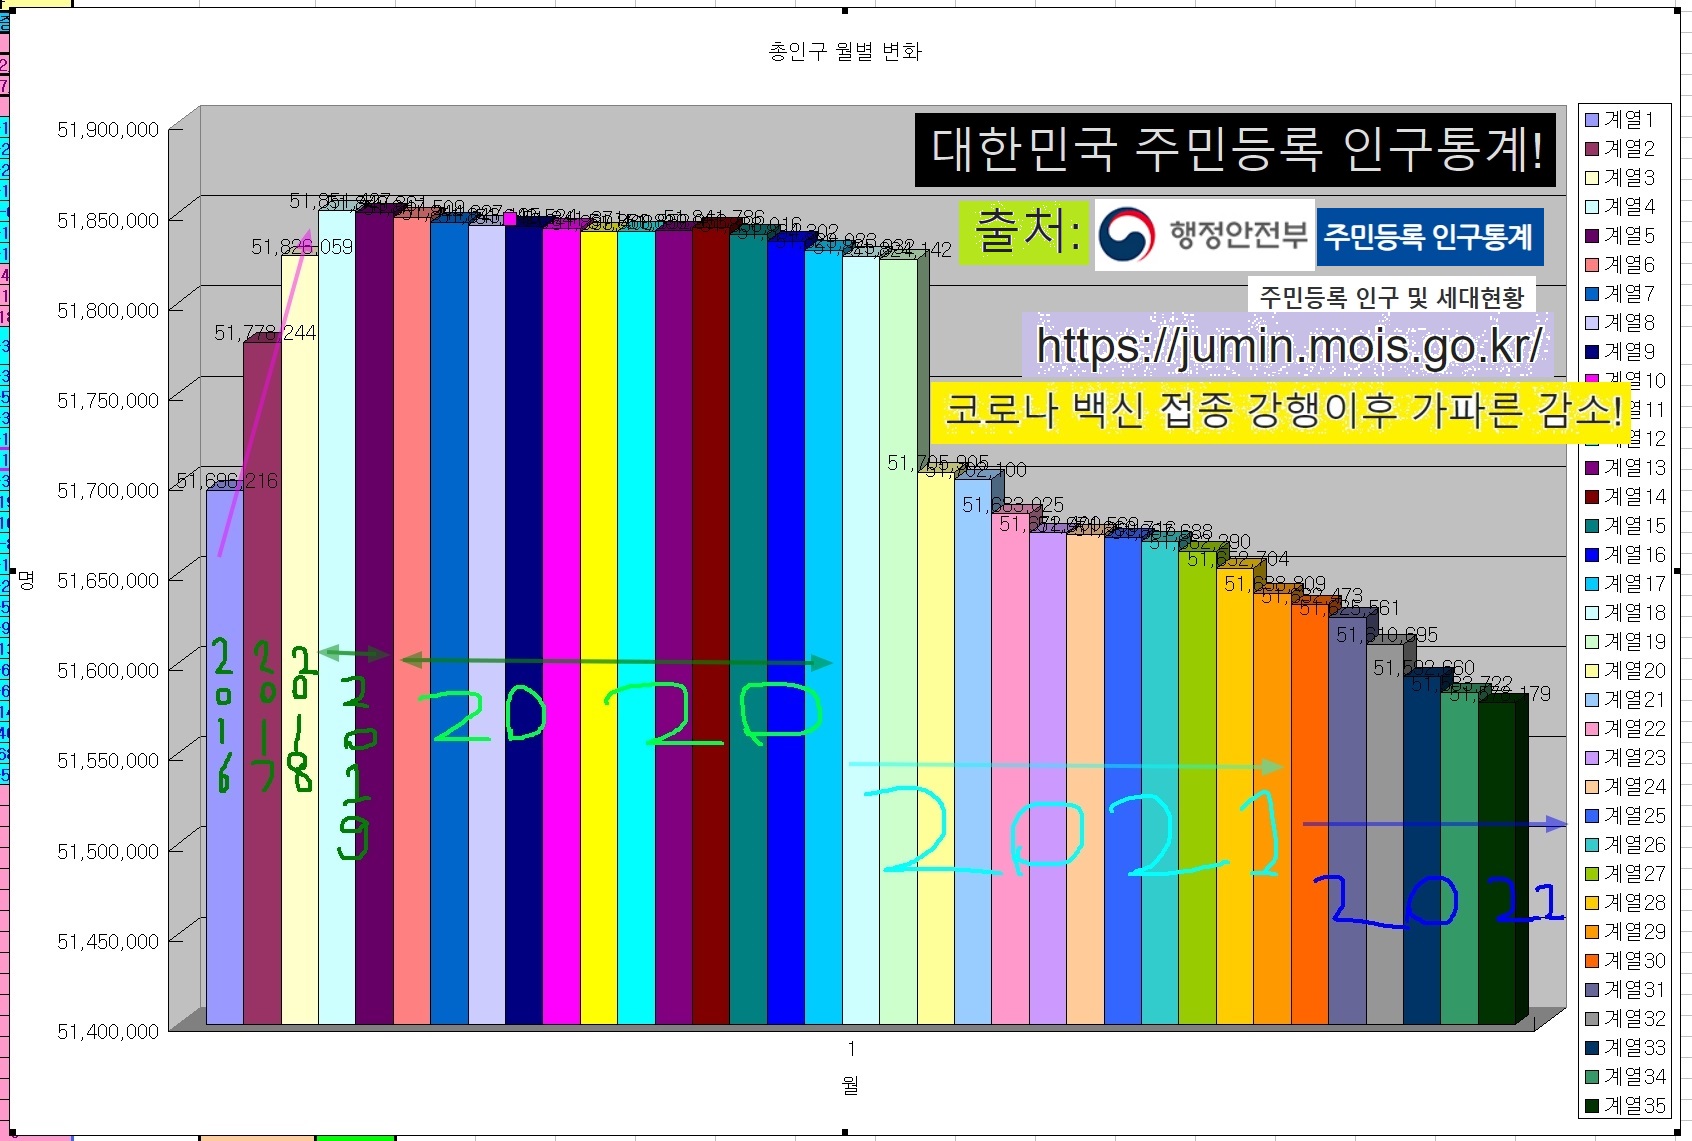Click the 51,650,000 axis label
This screenshot has height=1141, width=1692.
(x=108, y=580)
